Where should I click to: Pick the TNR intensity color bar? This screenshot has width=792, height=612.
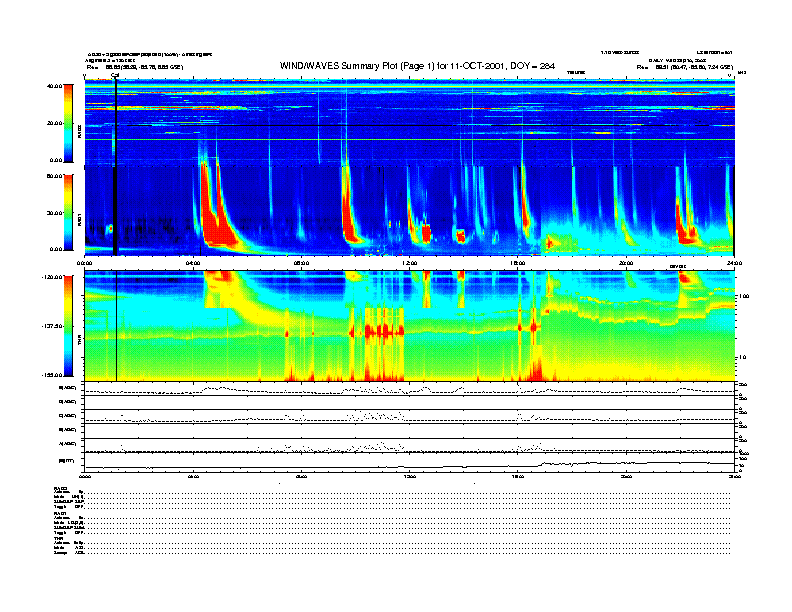click(x=68, y=326)
